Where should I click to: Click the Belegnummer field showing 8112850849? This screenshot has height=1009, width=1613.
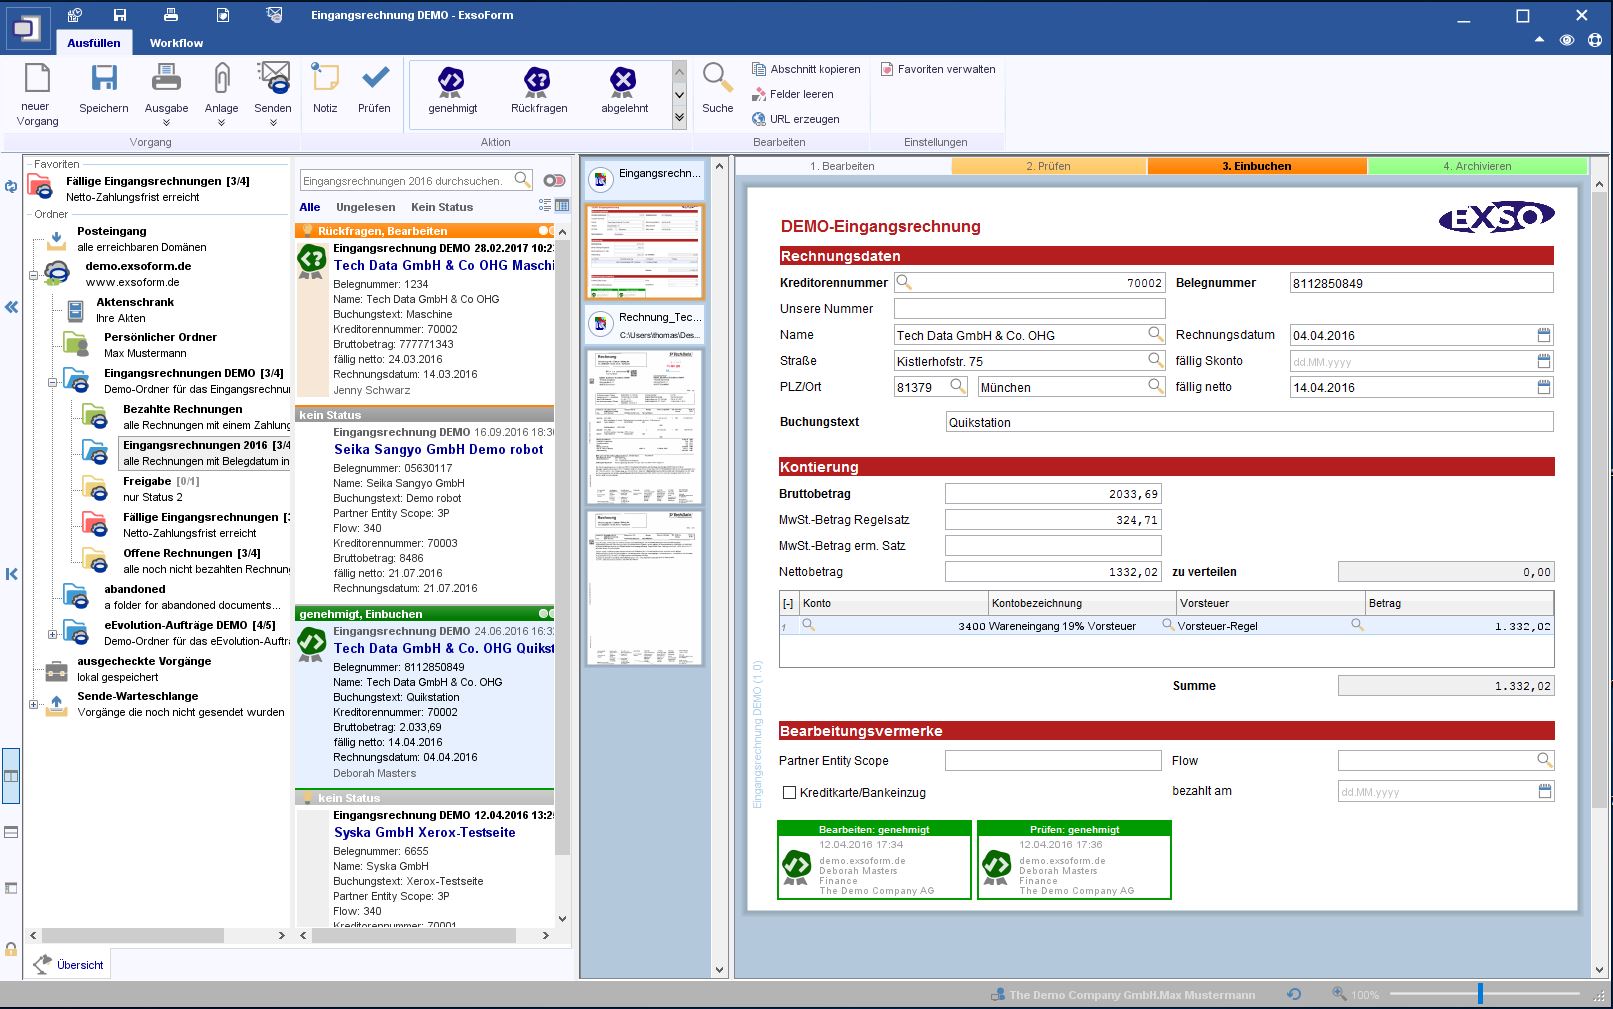tap(1421, 283)
